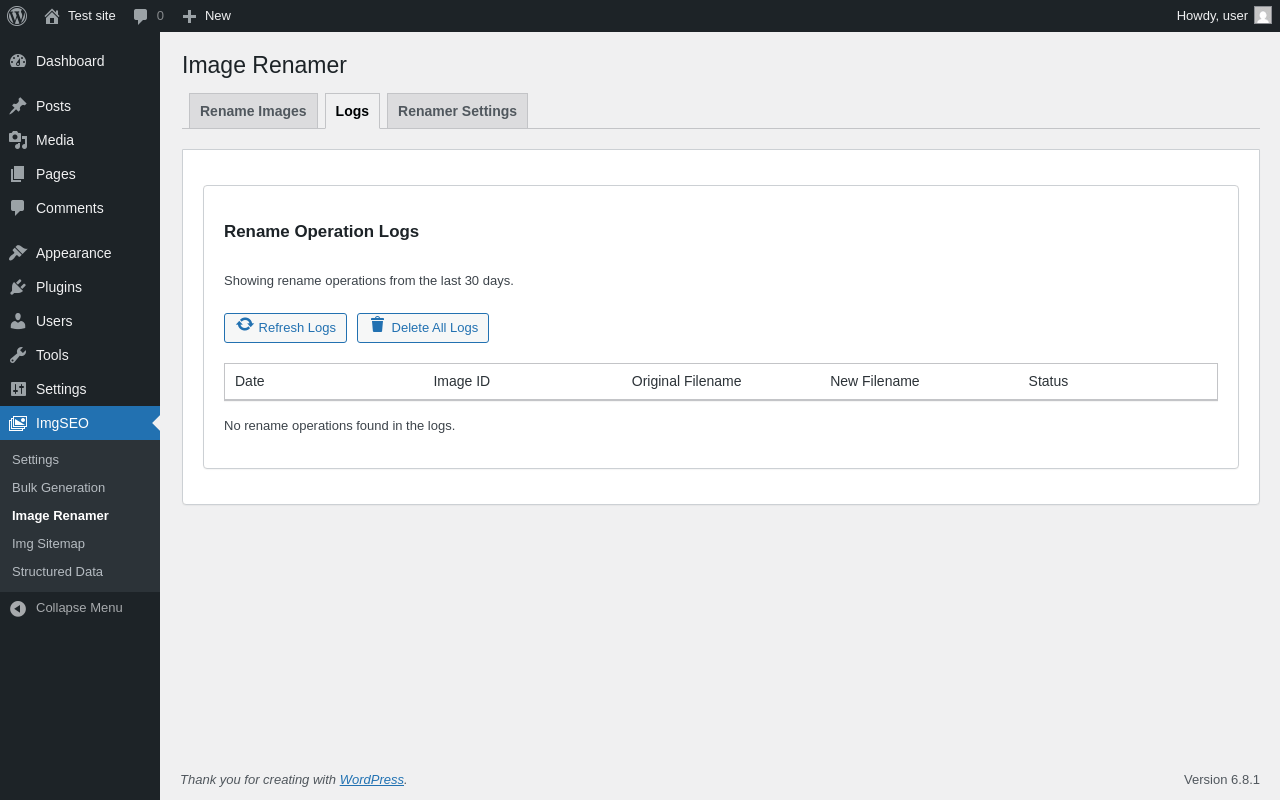The width and height of the screenshot is (1280, 800).
Task: Open the Renamer Settings tab
Action: click(x=457, y=111)
